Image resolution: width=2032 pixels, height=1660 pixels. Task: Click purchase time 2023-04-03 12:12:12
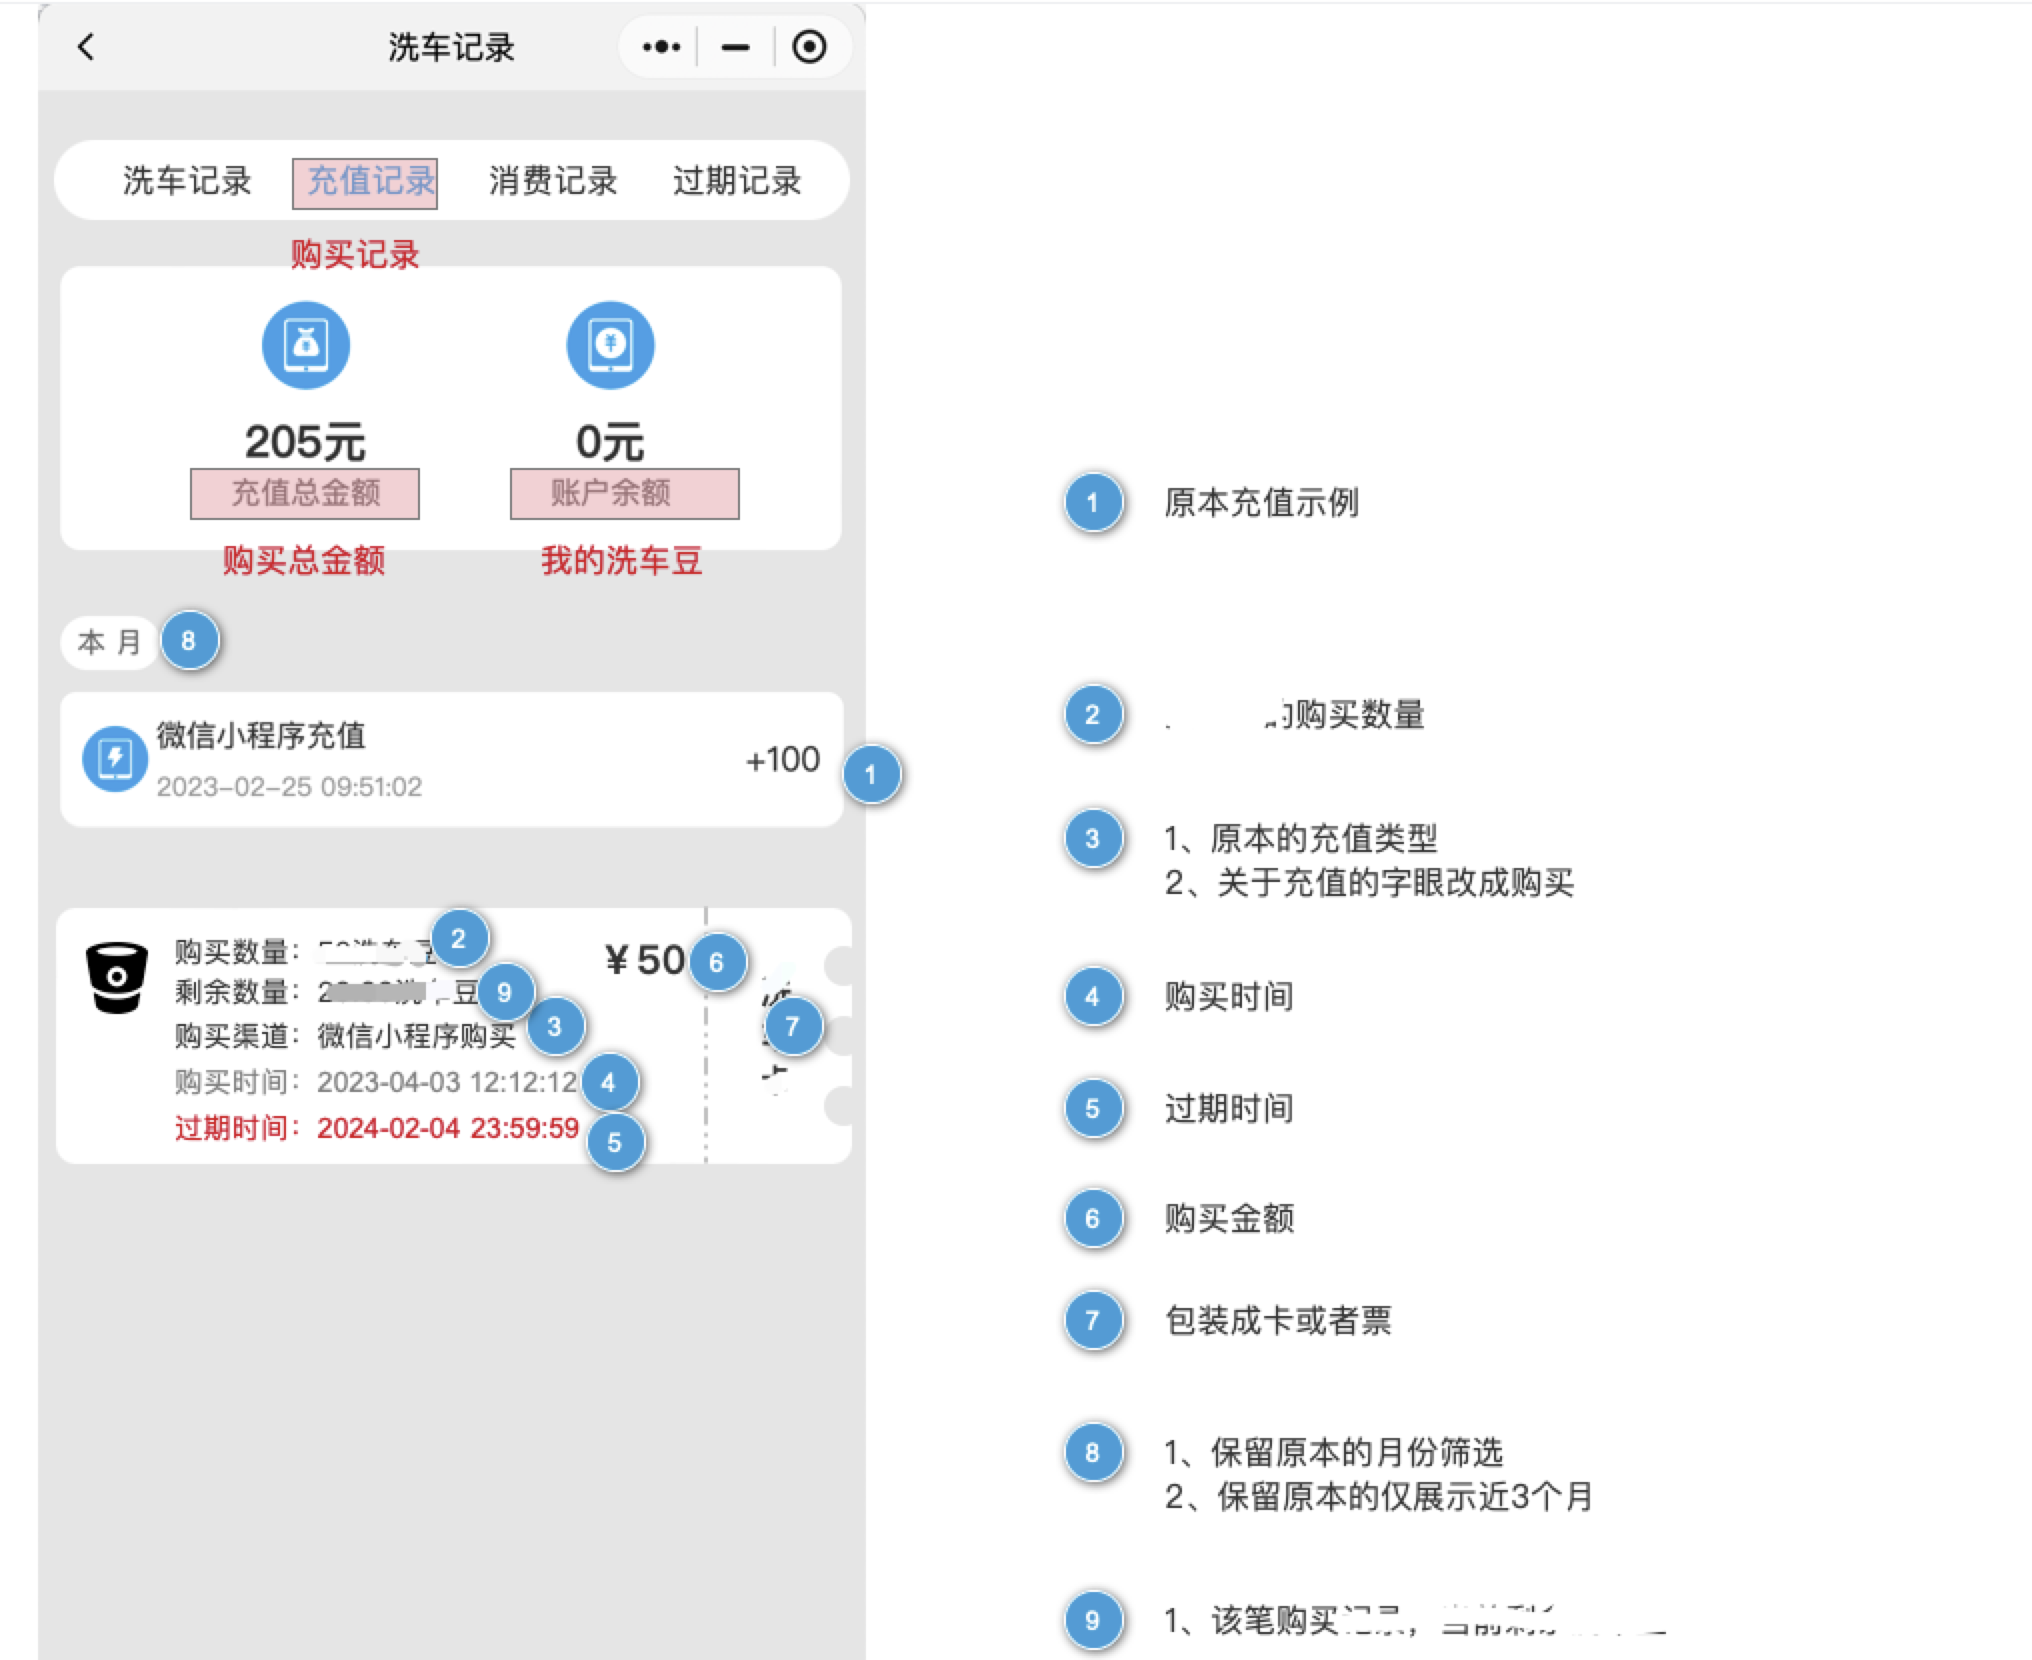pyautogui.click(x=447, y=1082)
